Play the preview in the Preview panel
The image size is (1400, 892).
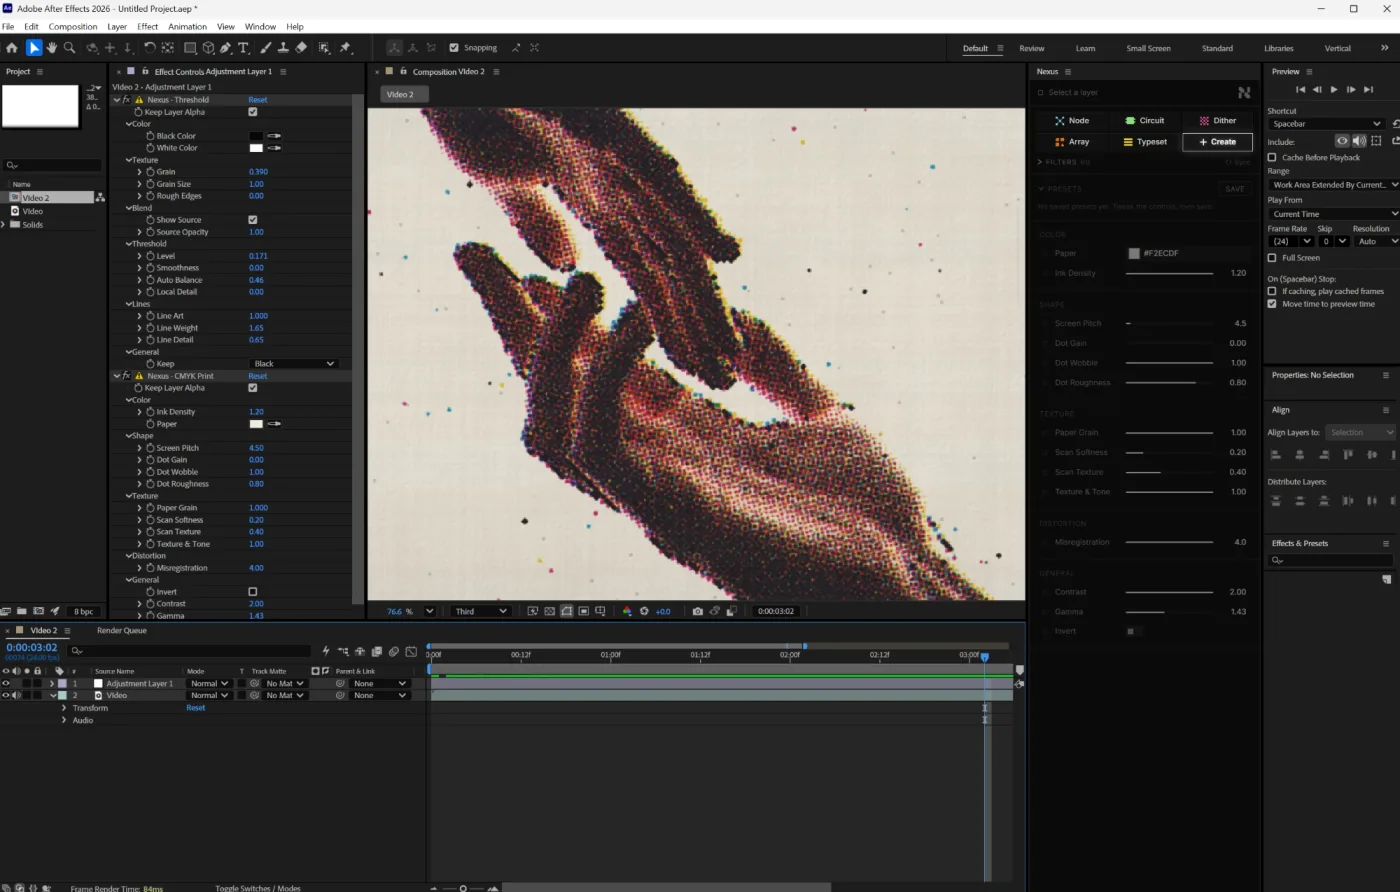click(x=1334, y=90)
